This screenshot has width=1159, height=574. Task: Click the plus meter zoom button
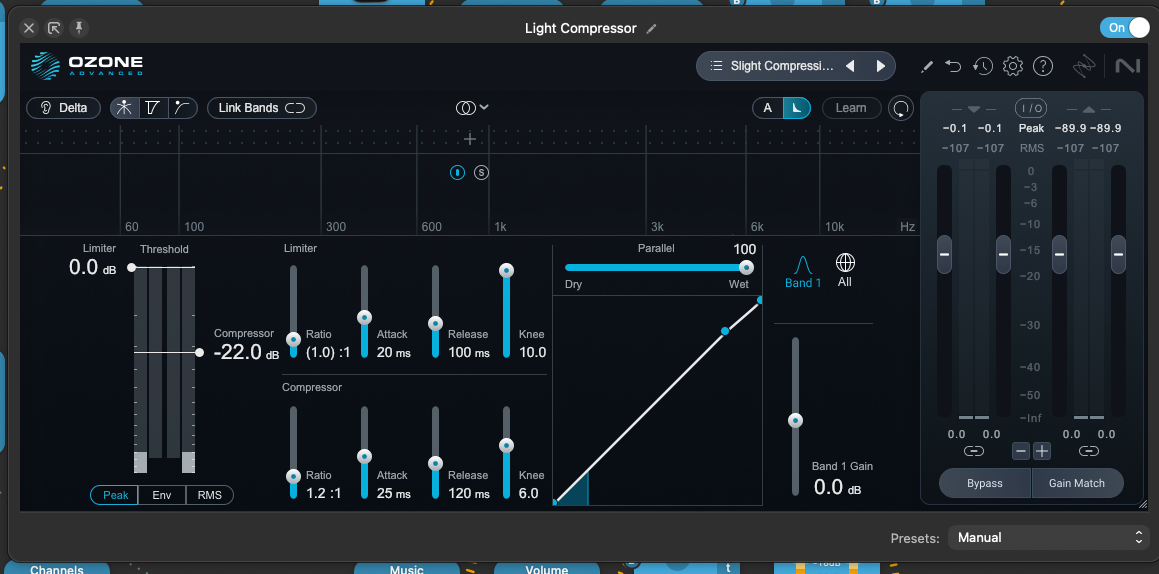click(x=1041, y=451)
